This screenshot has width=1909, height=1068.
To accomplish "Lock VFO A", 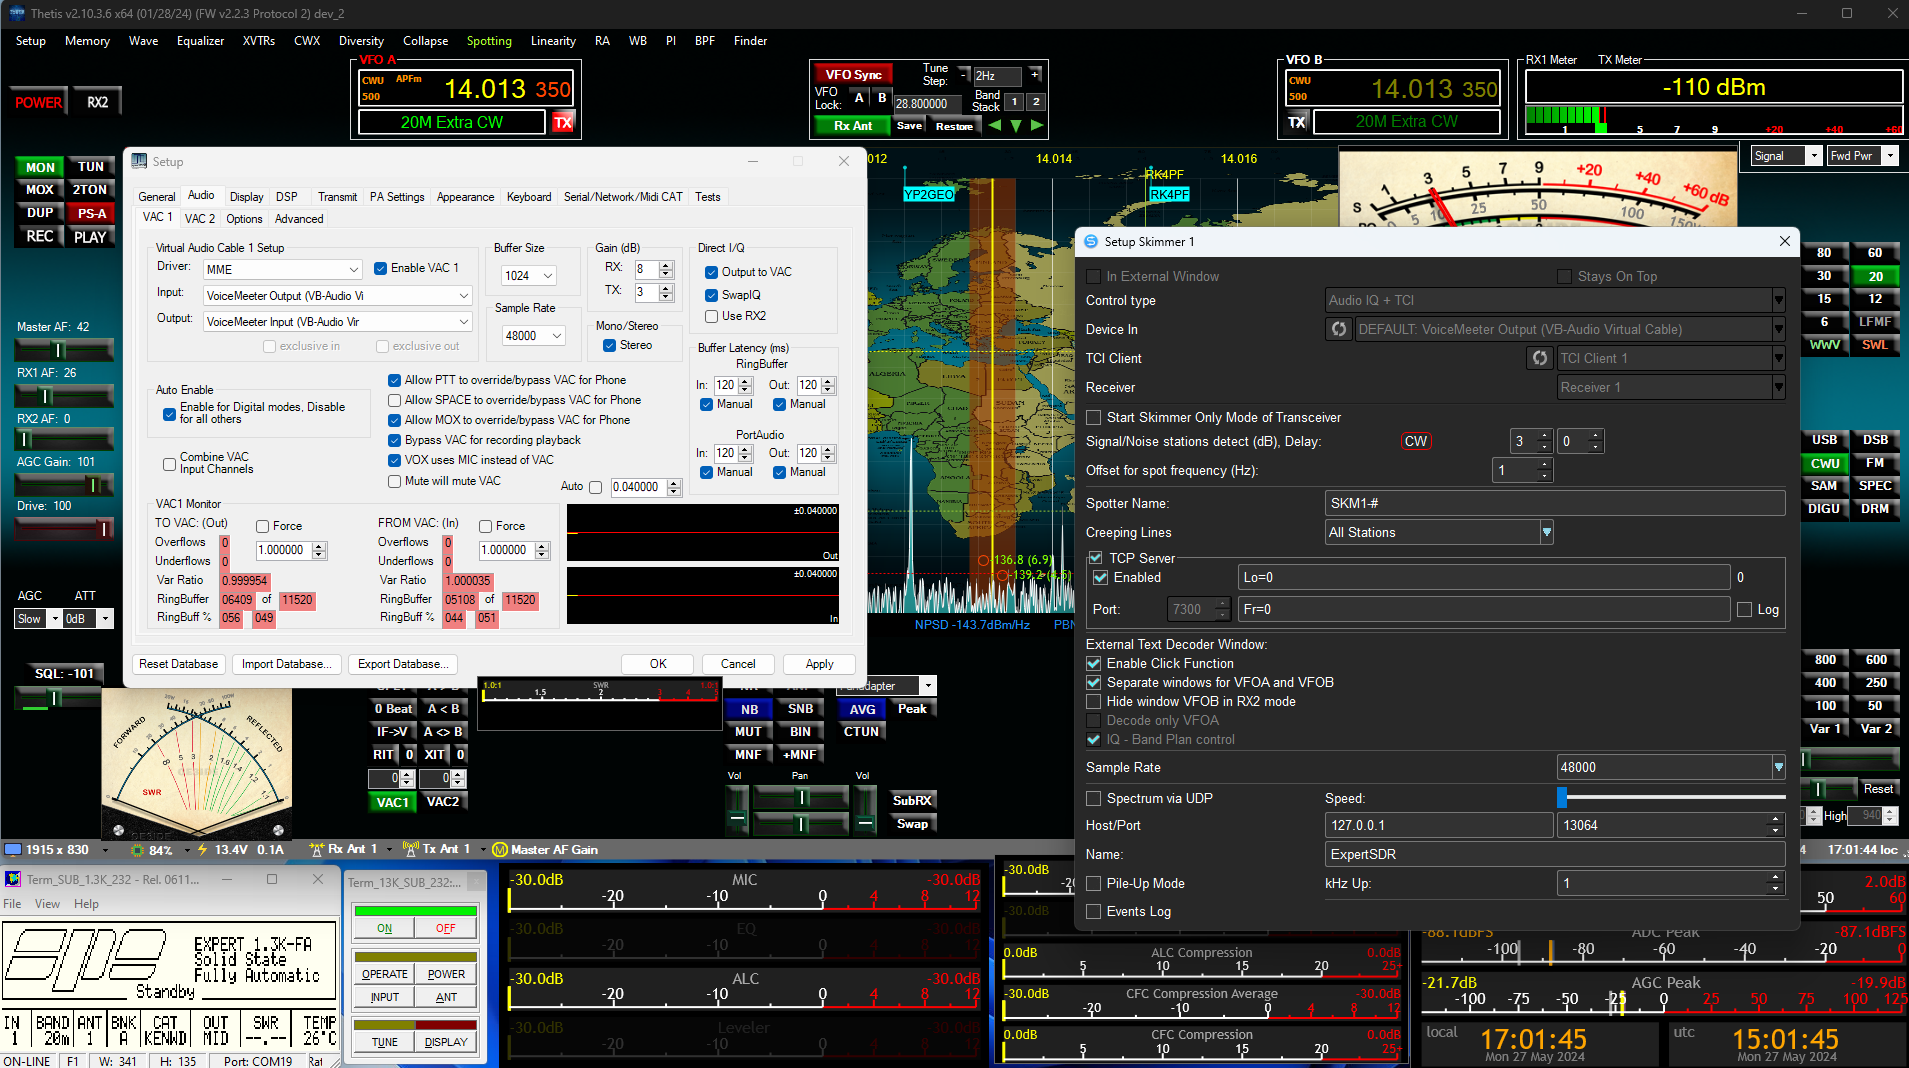I will click(x=859, y=98).
